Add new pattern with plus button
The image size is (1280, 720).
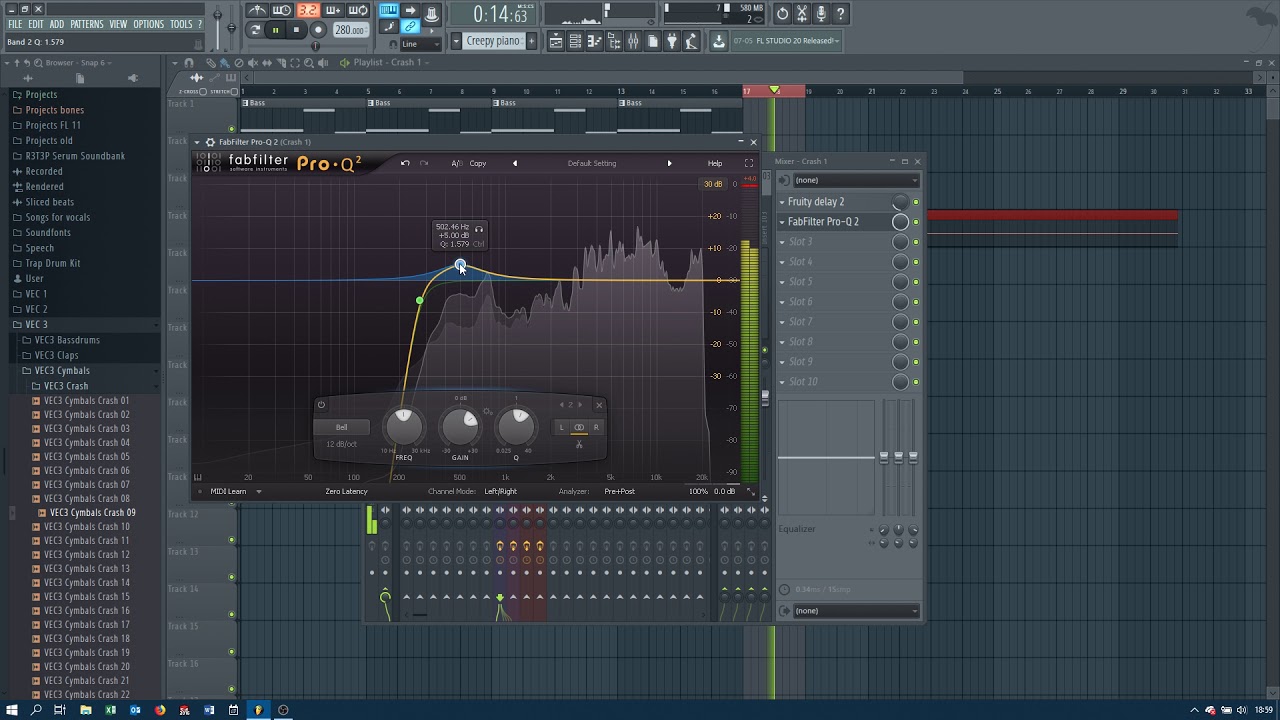click(531, 41)
